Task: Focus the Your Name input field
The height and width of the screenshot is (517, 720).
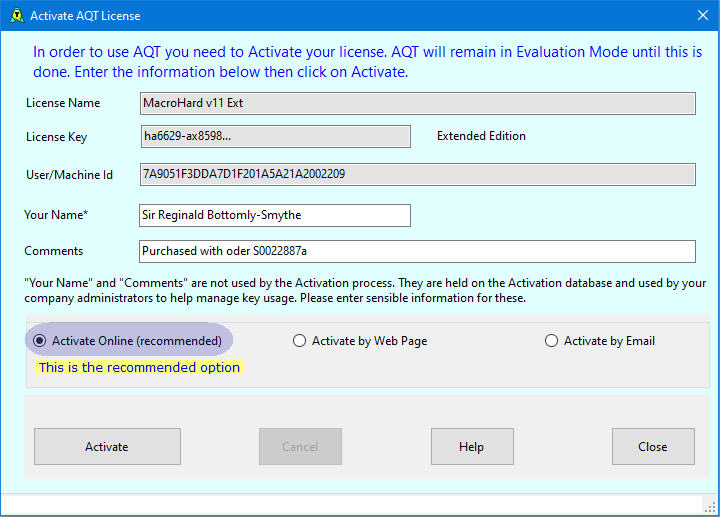Action: point(275,215)
